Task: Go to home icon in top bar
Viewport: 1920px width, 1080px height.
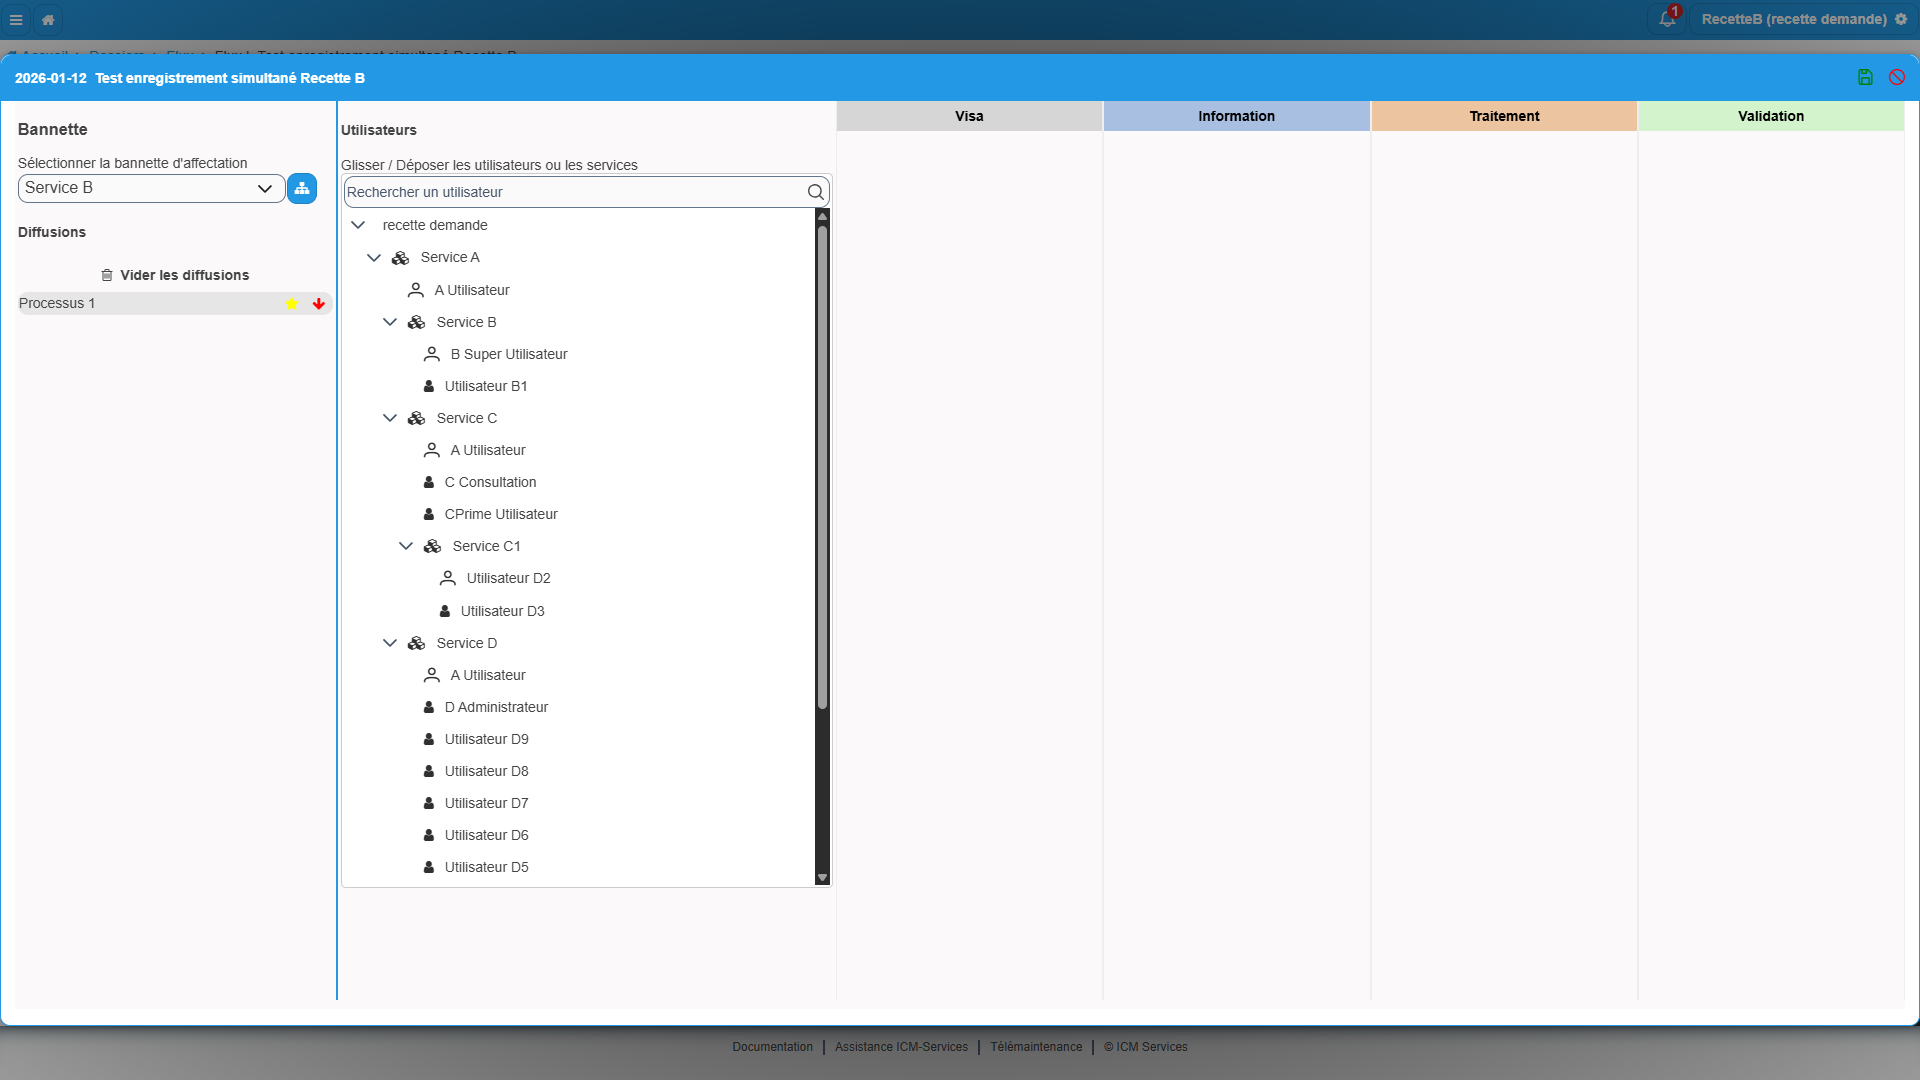Action: pos(48,19)
